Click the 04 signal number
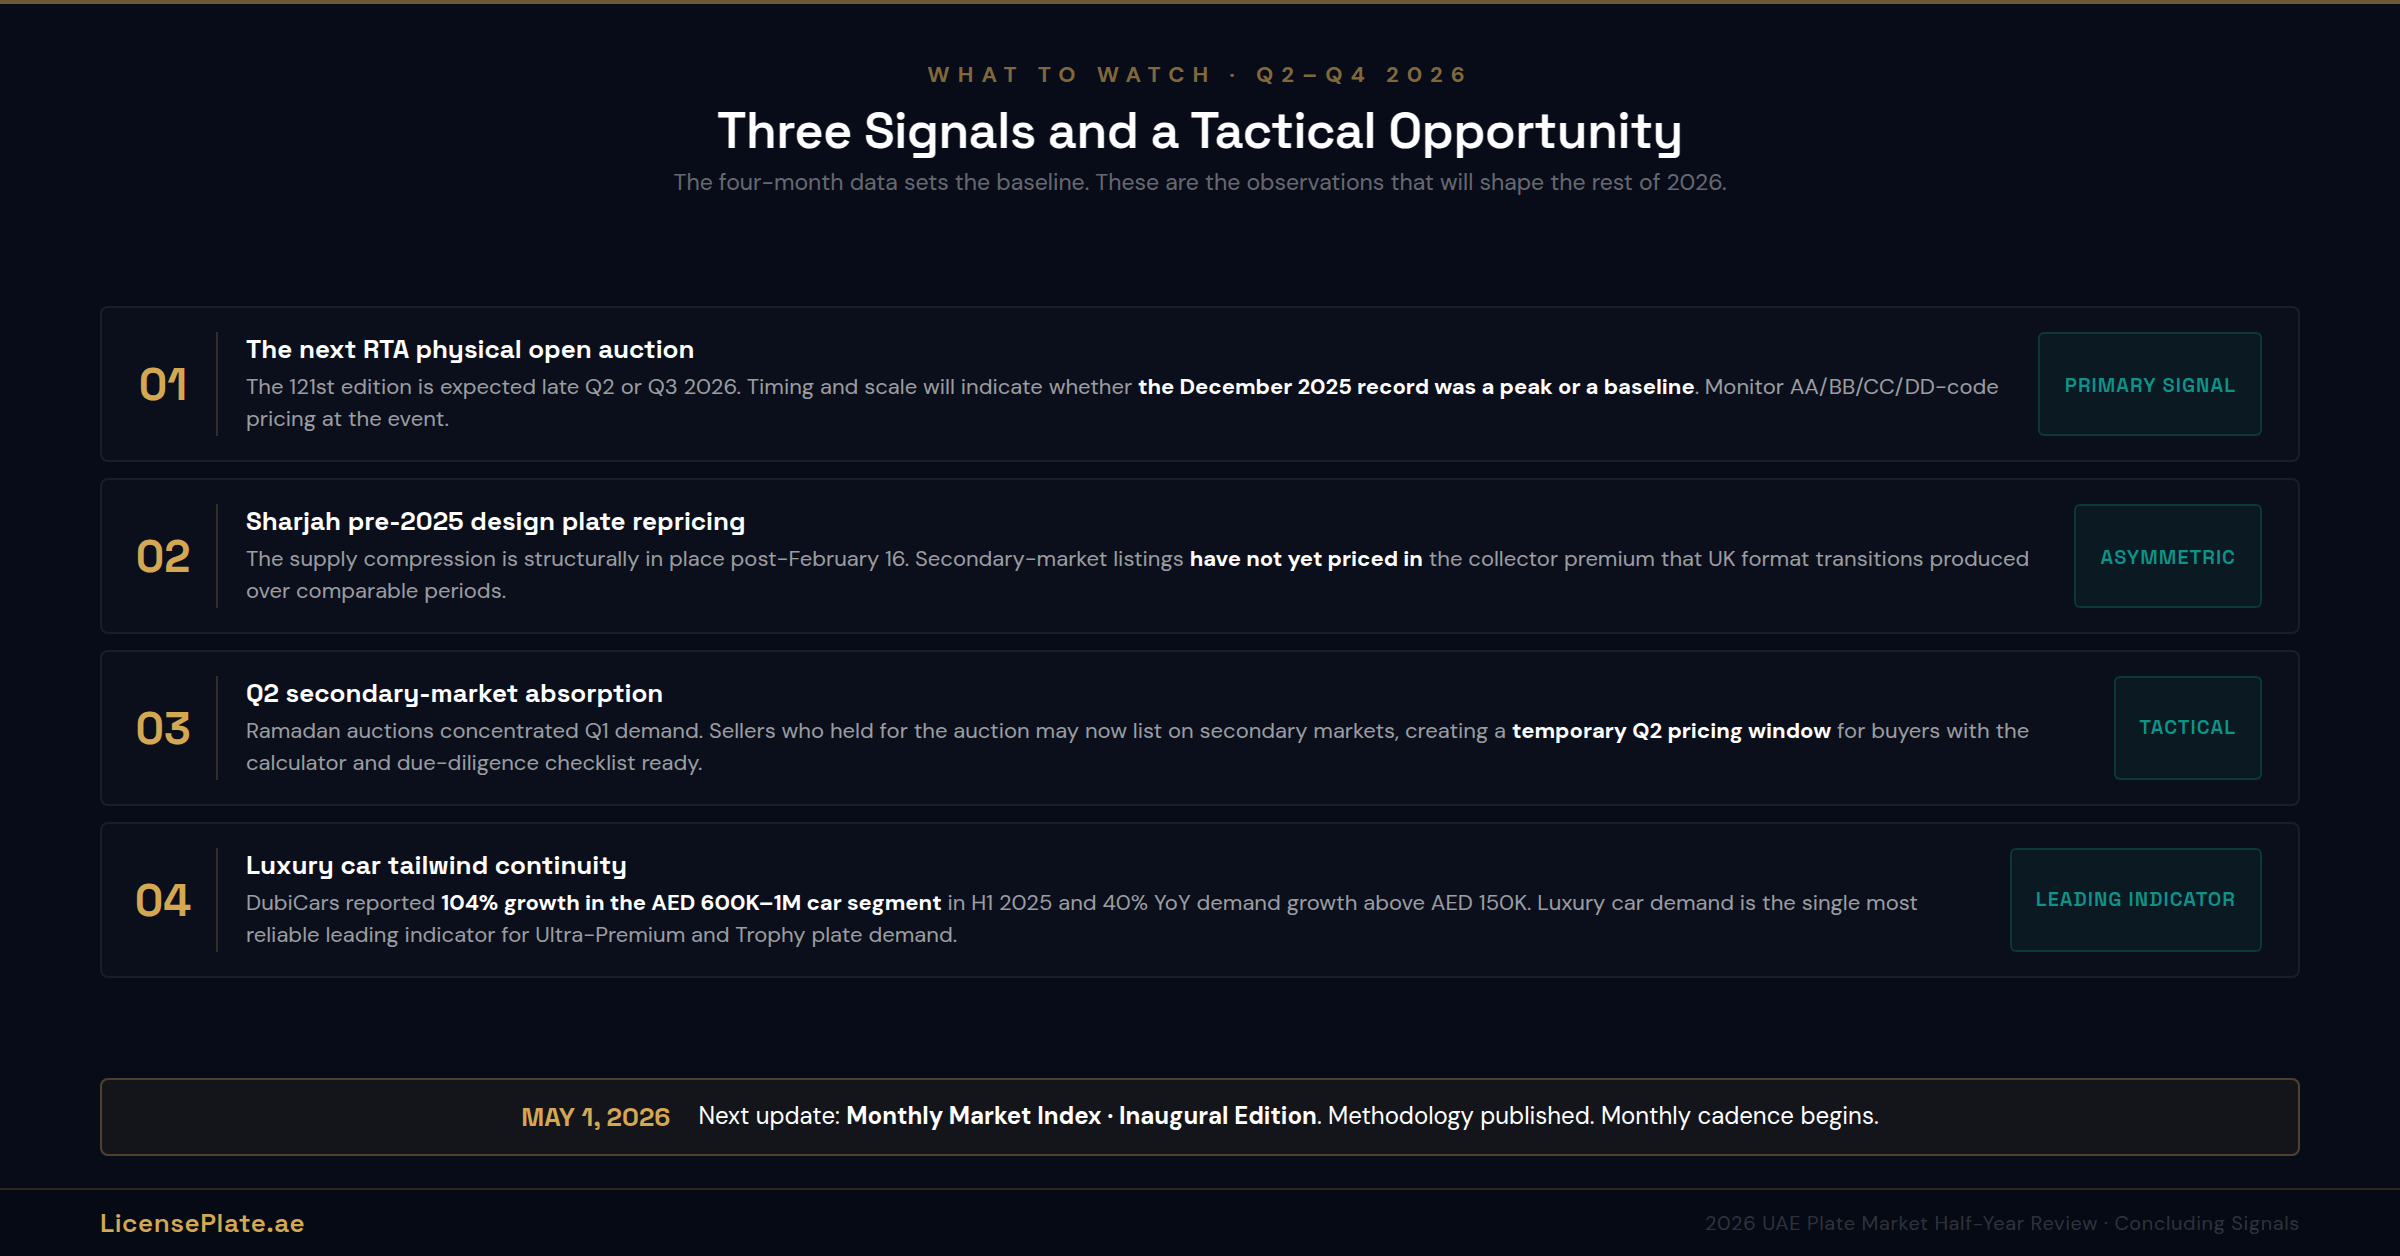The width and height of the screenshot is (2400, 1256). pyautogui.click(x=163, y=901)
